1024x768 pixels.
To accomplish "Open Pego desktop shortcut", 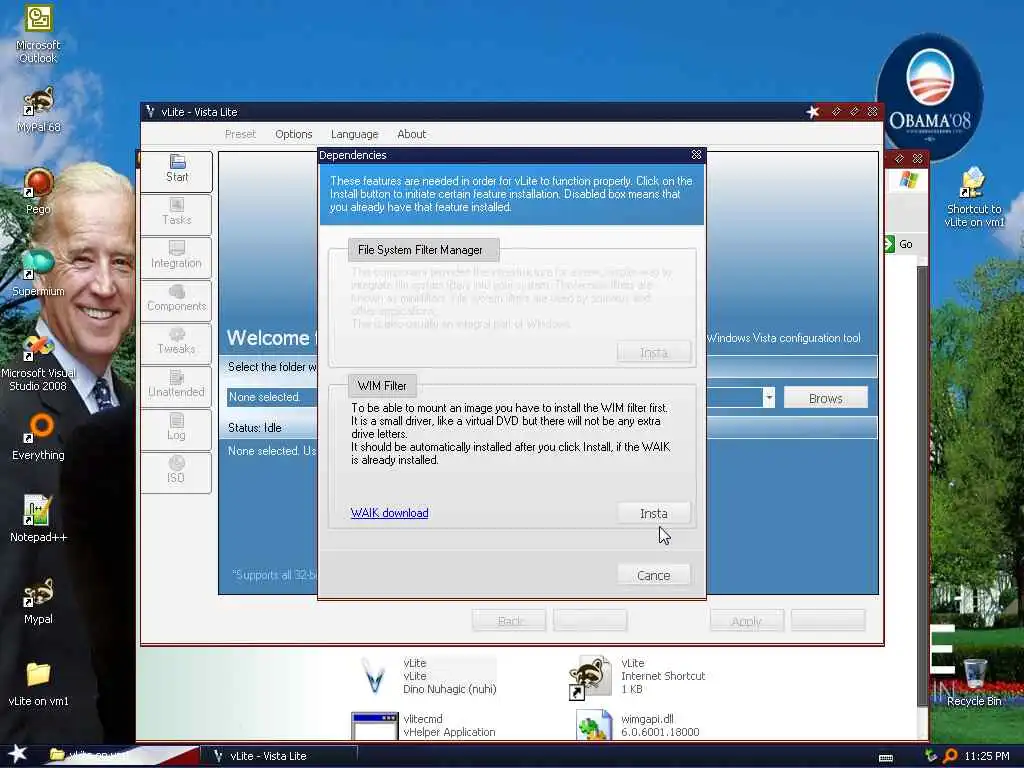I will click(x=38, y=191).
